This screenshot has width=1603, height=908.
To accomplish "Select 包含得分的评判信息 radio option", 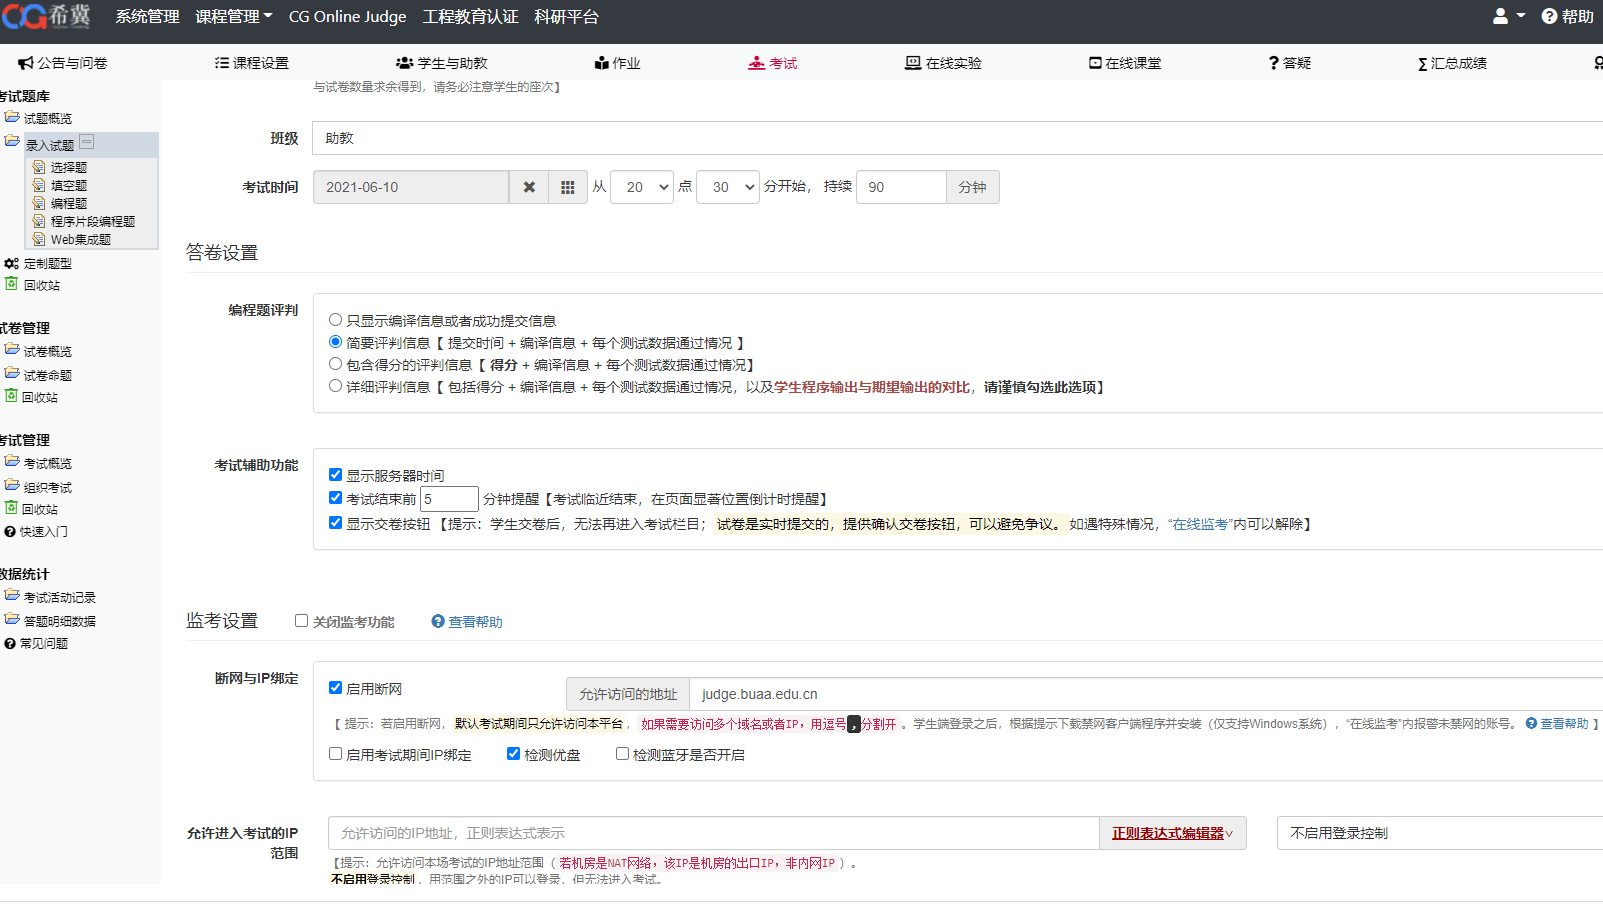I will pyautogui.click(x=336, y=364).
